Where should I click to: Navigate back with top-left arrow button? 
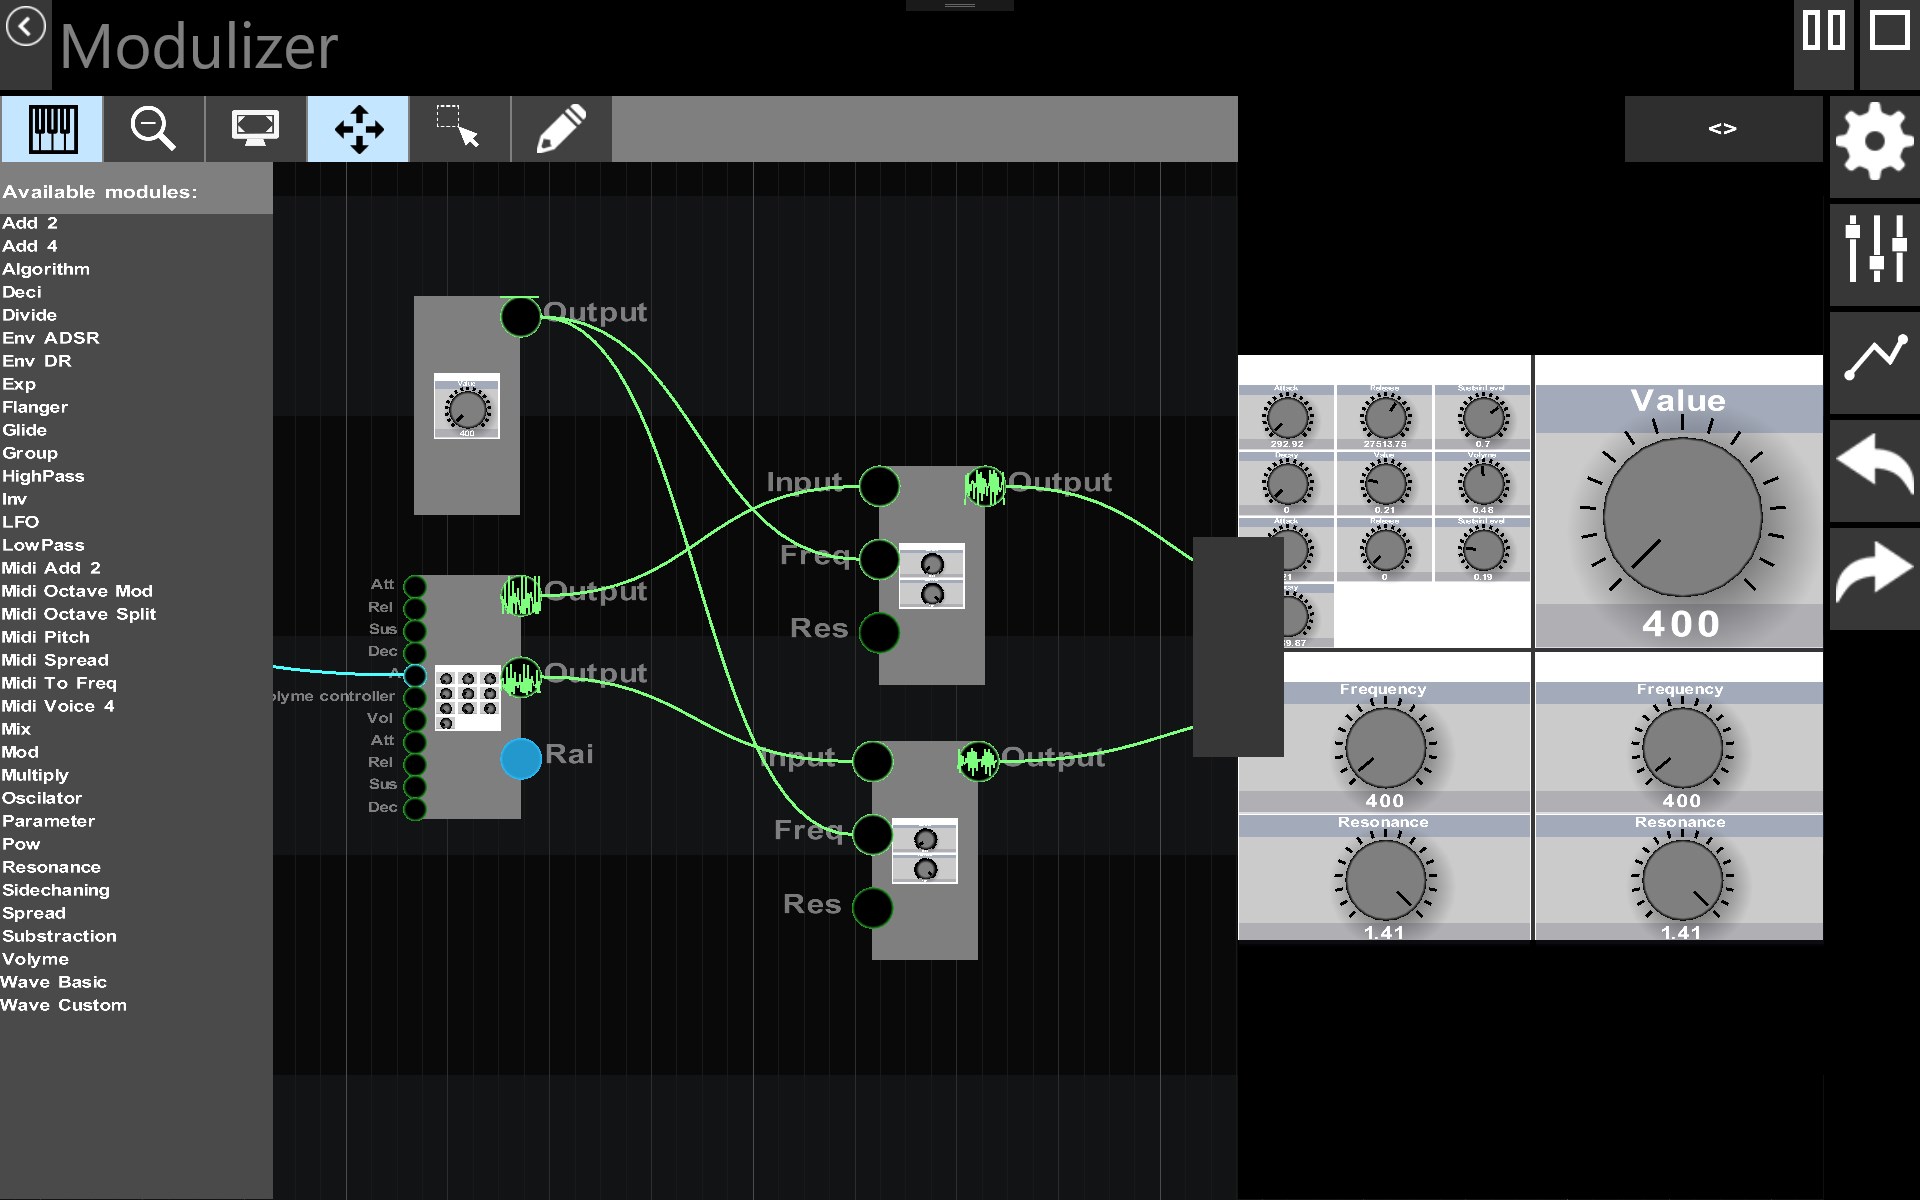click(25, 26)
